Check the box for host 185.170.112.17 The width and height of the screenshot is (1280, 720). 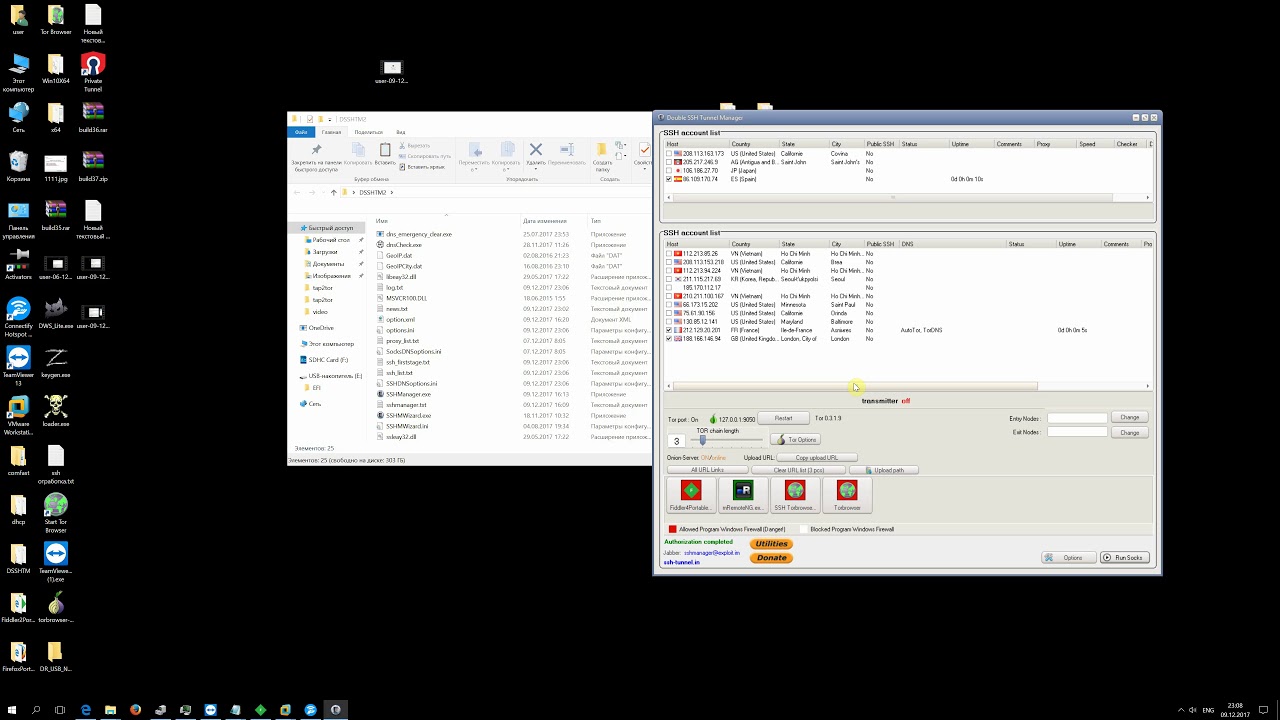click(669, 288)
